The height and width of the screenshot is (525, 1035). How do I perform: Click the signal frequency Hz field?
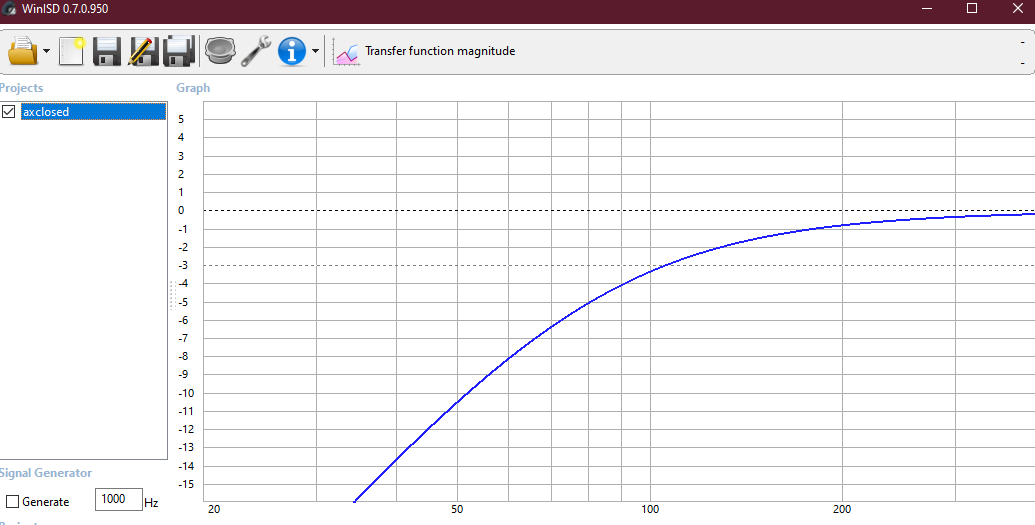coord(119,499)
